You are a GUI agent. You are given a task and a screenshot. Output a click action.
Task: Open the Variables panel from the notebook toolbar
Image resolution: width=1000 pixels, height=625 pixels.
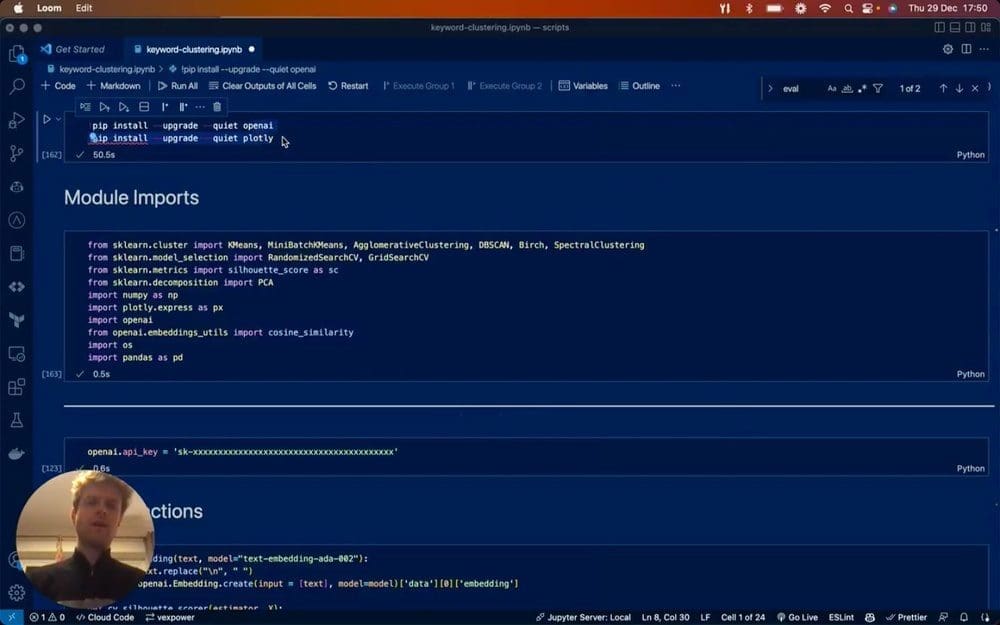581,86
